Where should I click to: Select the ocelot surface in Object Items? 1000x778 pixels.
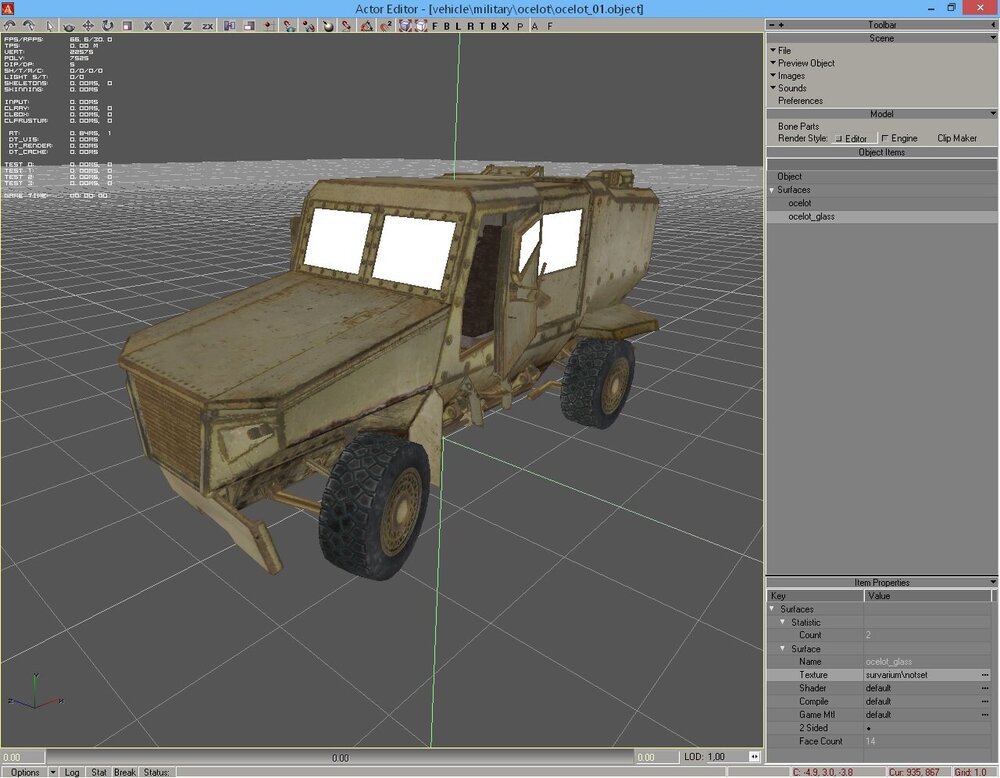click(799, 203)
